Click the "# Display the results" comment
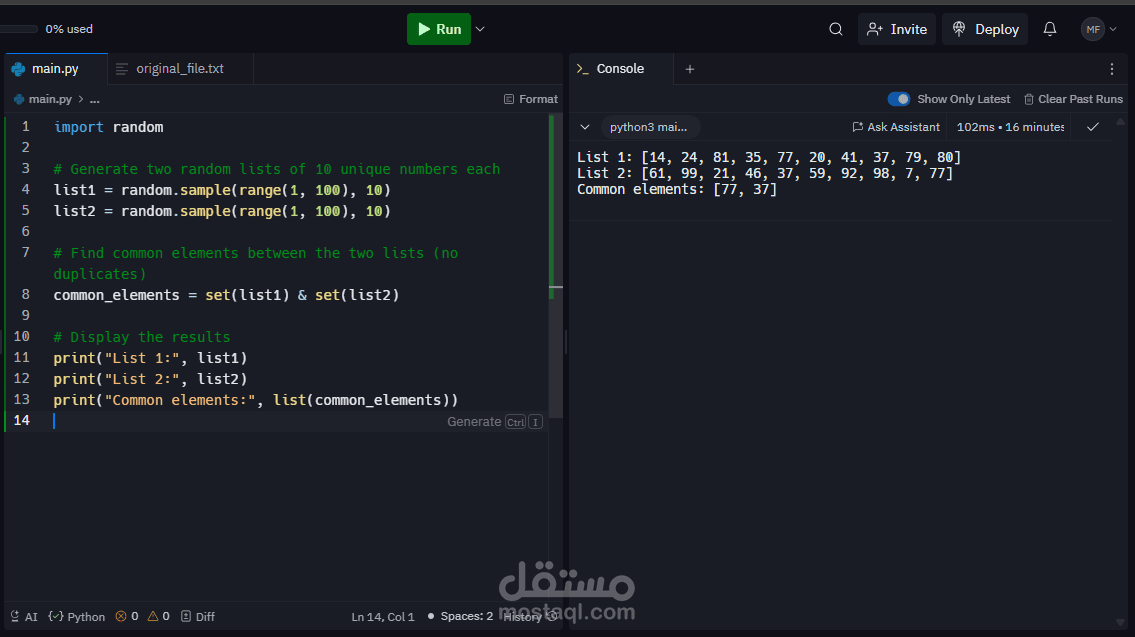 (142, 337)
